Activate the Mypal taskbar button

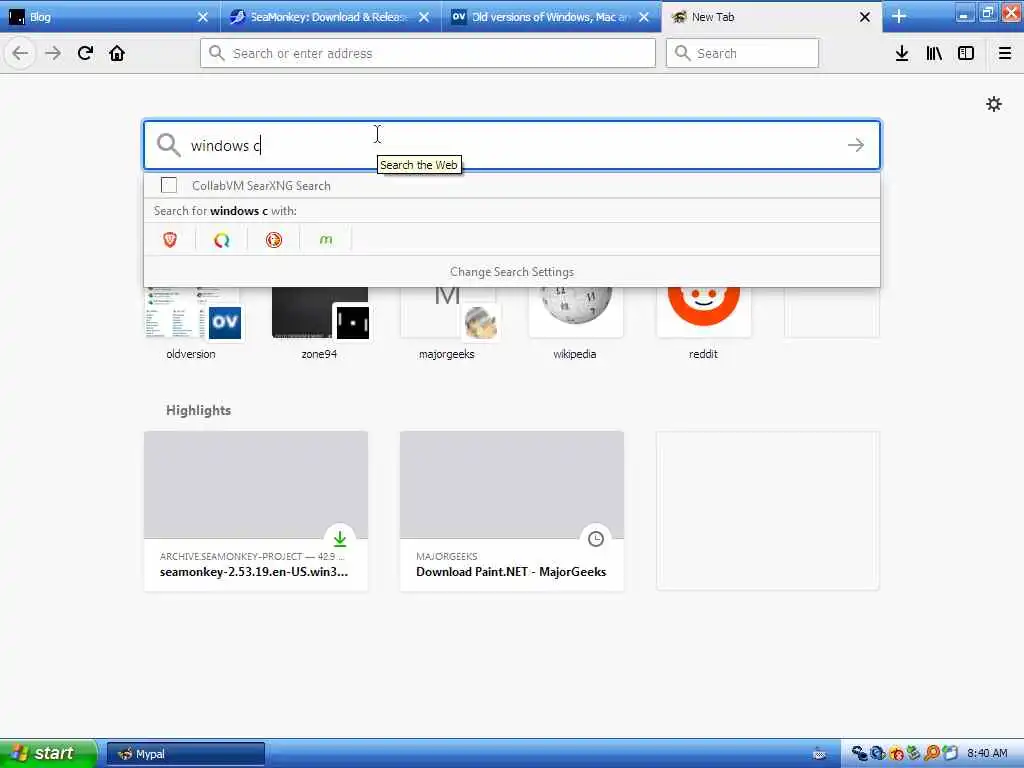pos(185,754)
